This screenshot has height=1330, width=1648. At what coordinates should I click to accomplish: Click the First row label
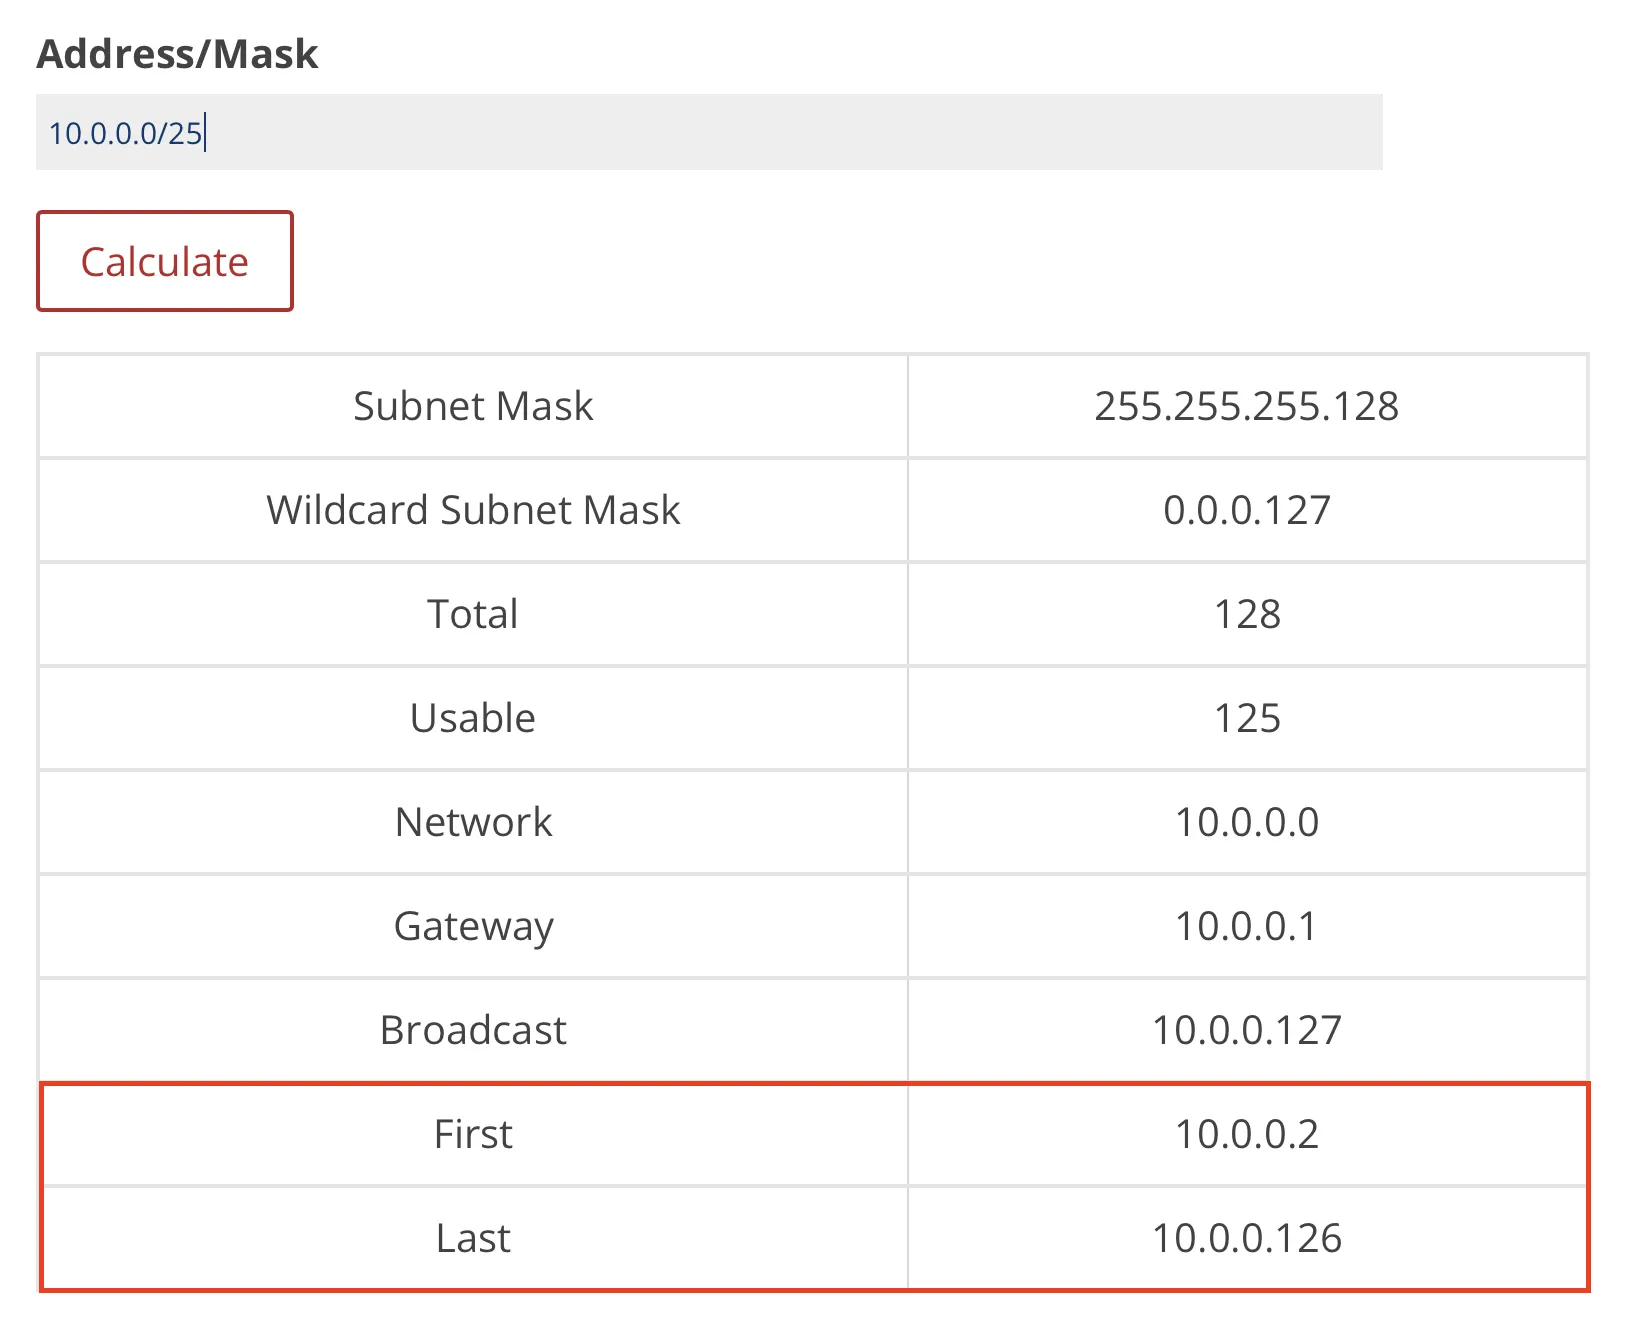473,1134
